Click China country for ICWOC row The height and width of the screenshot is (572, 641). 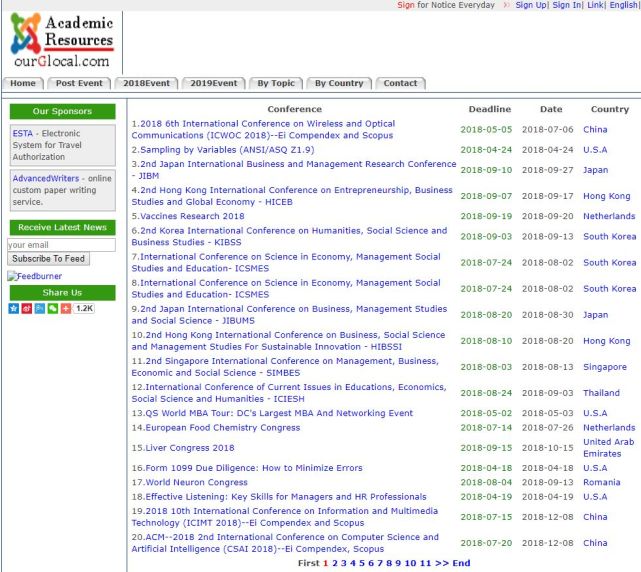[x=595, y=129]
